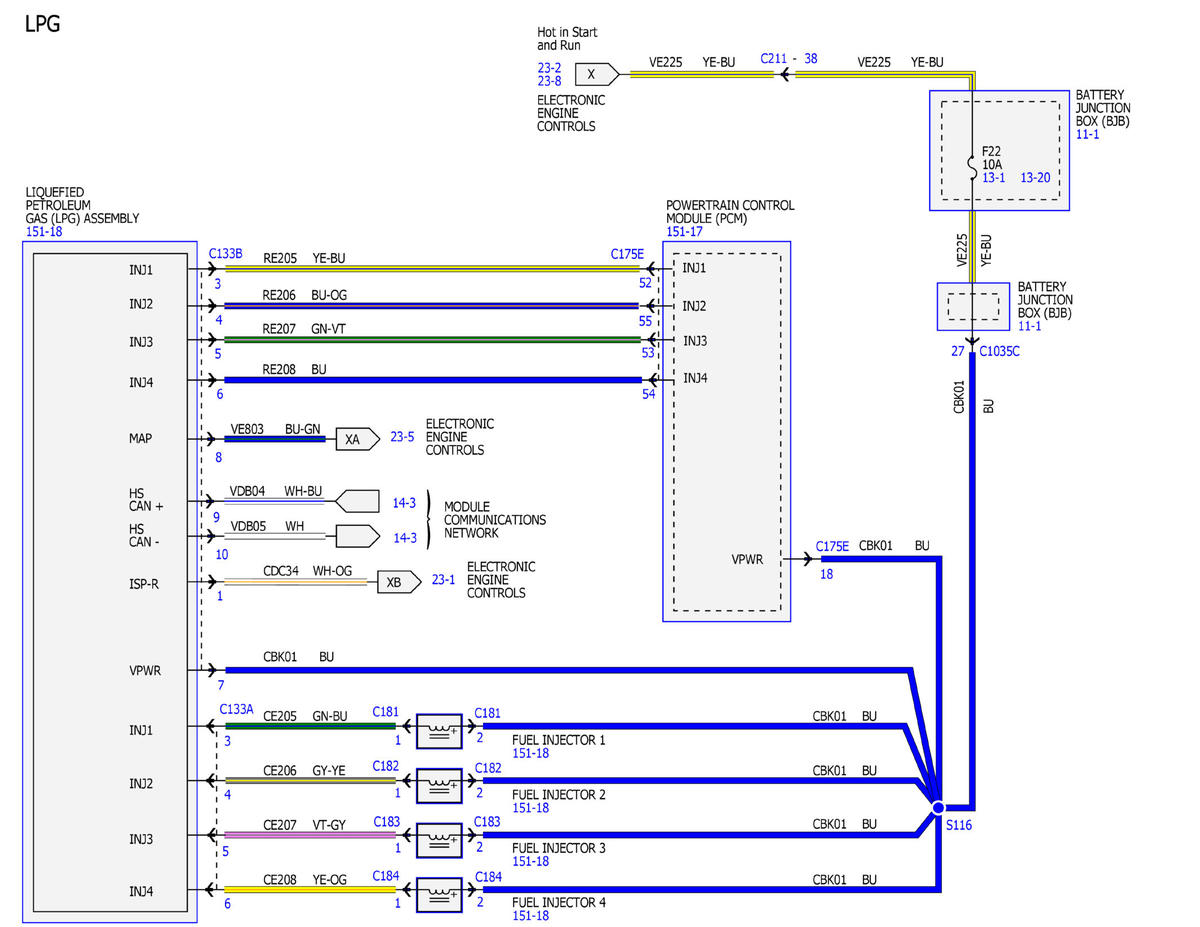This screenshot has width=1200, height=927.
Task: Open page reference 23-2
Action: click(x=549, y=68)
